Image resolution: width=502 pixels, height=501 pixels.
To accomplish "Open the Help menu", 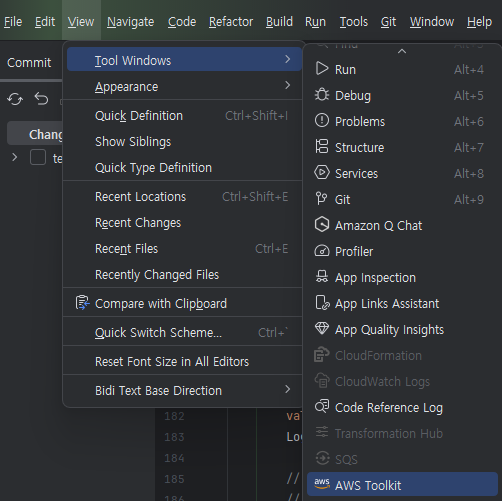I will pyautogui.click(x=479, y=22).
